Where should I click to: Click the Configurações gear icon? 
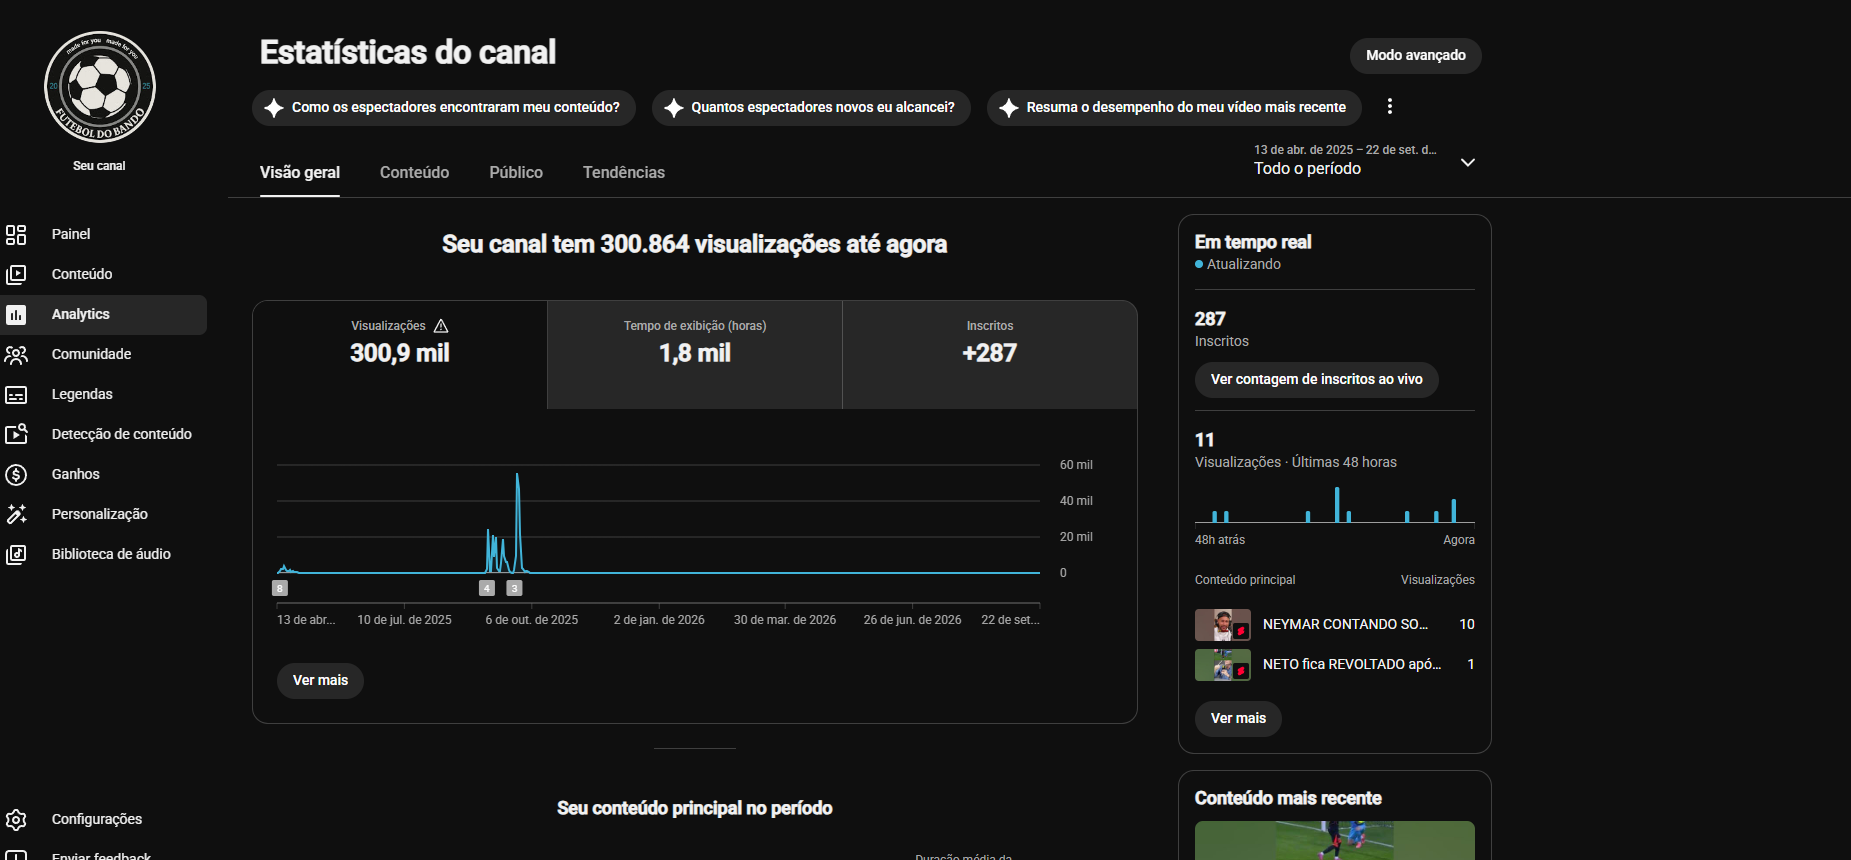[16, 819]
